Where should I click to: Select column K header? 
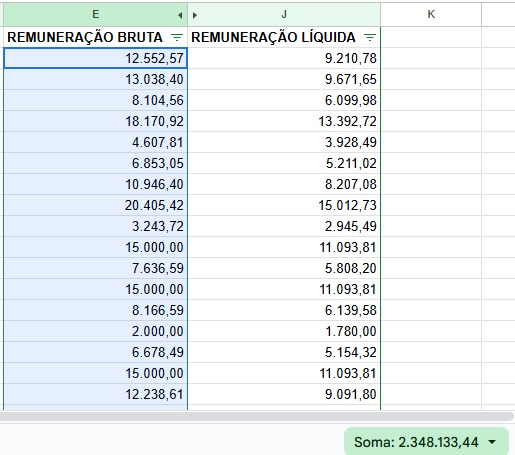431,14
